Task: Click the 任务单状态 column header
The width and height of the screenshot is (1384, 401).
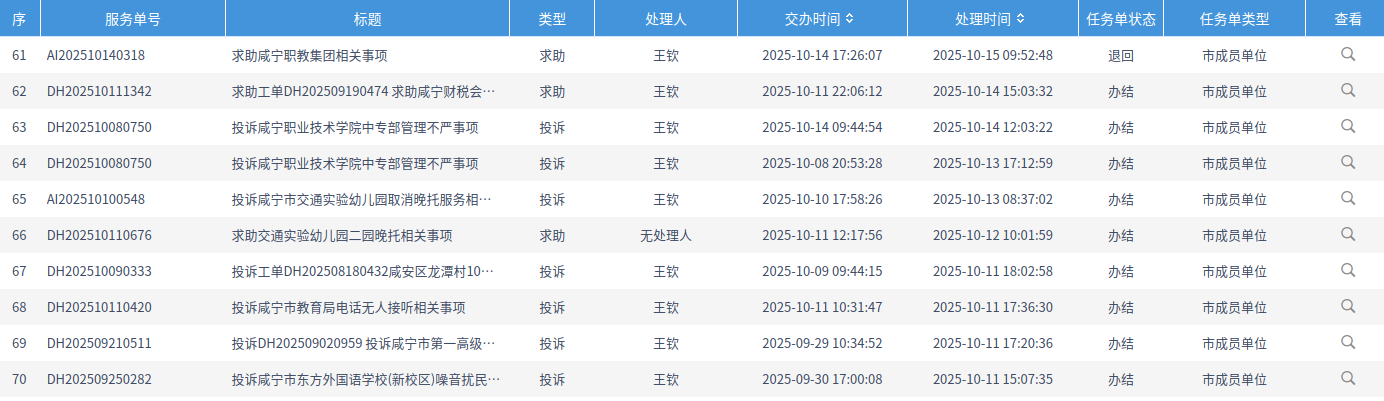Action: [1120, 19]
